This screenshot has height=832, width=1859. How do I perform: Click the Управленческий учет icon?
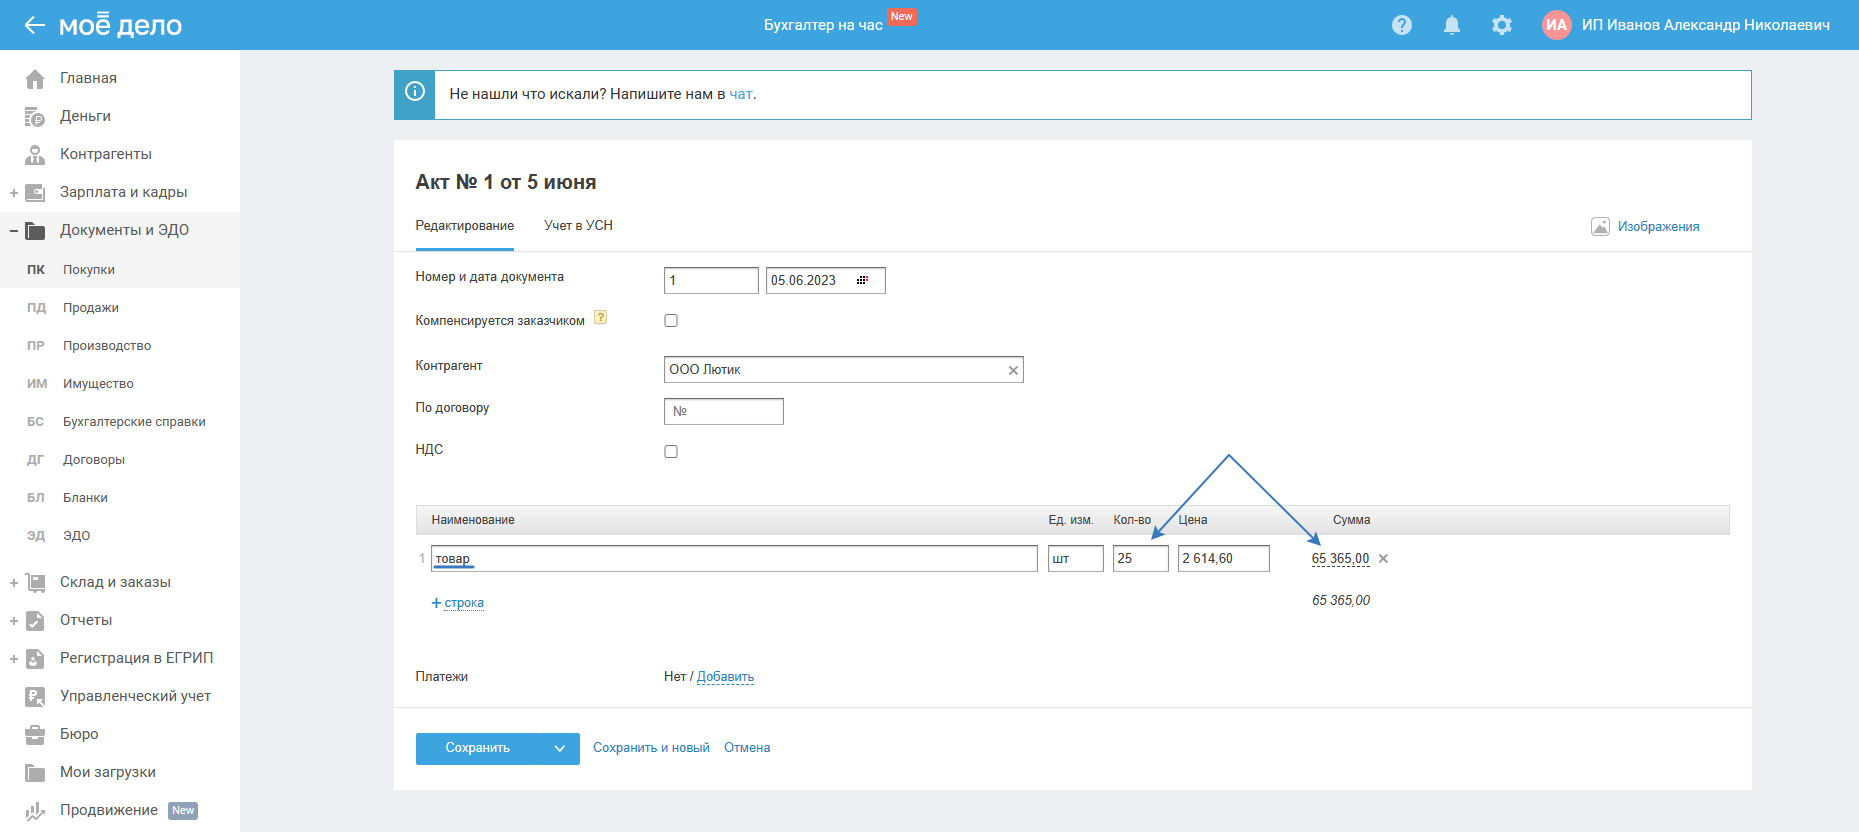[35, 696]
